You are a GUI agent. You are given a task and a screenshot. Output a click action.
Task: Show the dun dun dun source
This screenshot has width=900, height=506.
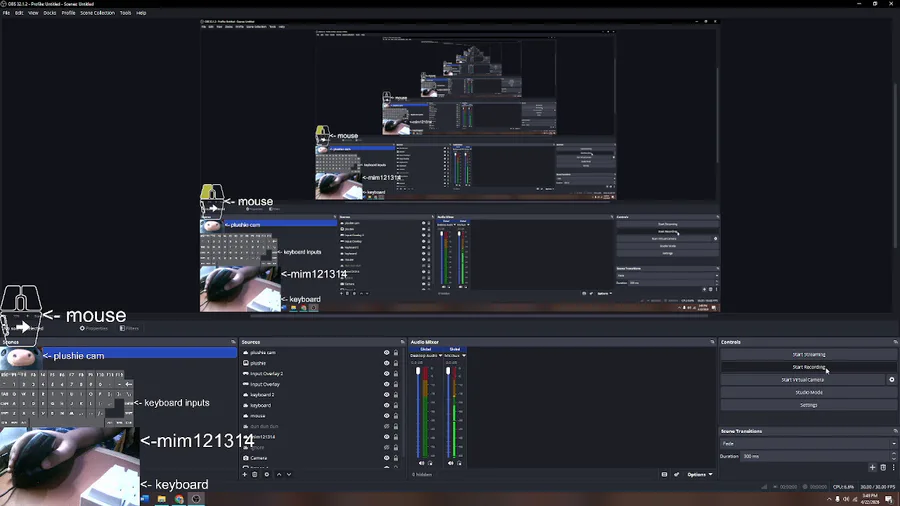click(386, 426)
